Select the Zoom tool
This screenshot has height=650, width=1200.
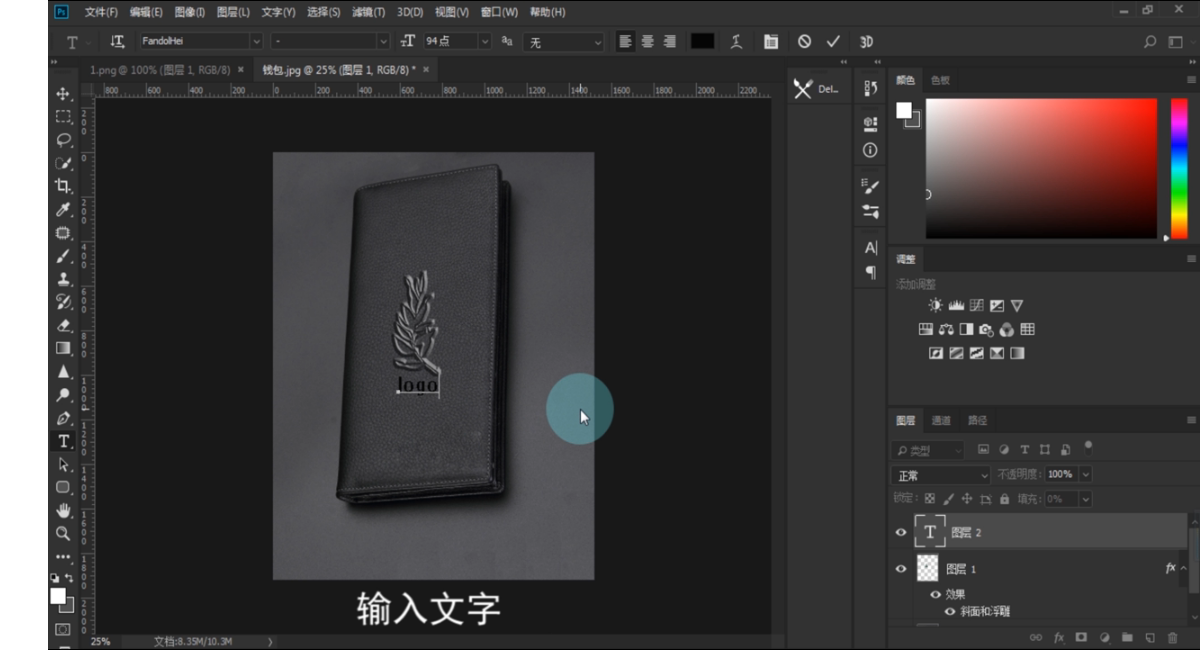coord(63,534)
